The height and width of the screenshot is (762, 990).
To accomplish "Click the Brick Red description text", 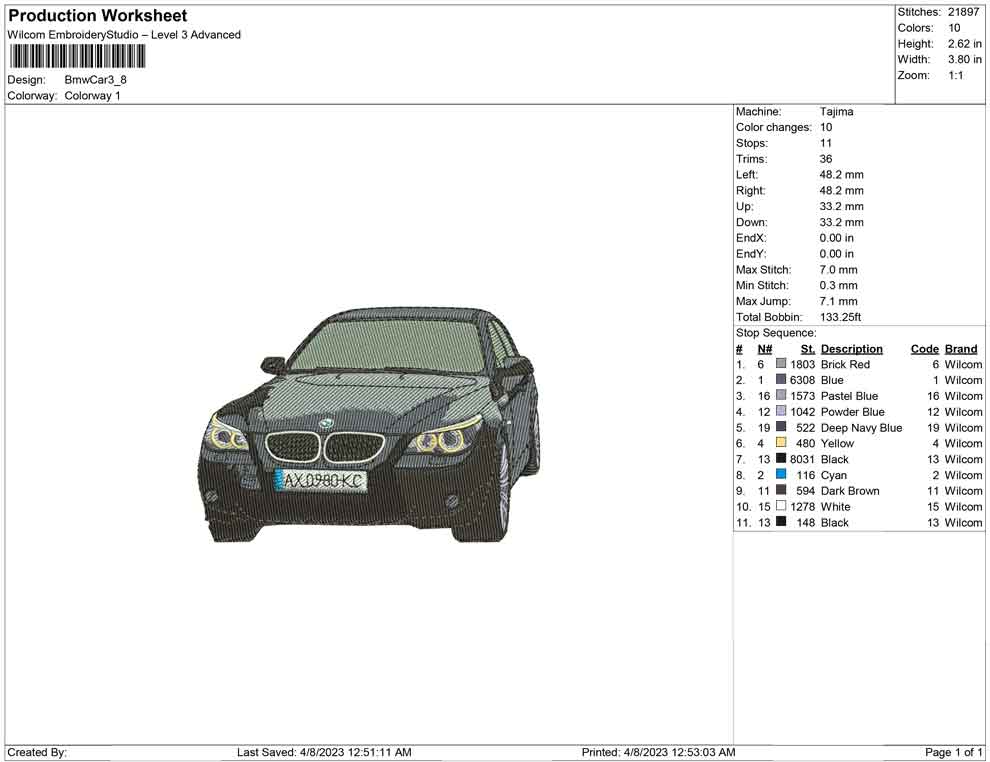I will click(845, 364).
